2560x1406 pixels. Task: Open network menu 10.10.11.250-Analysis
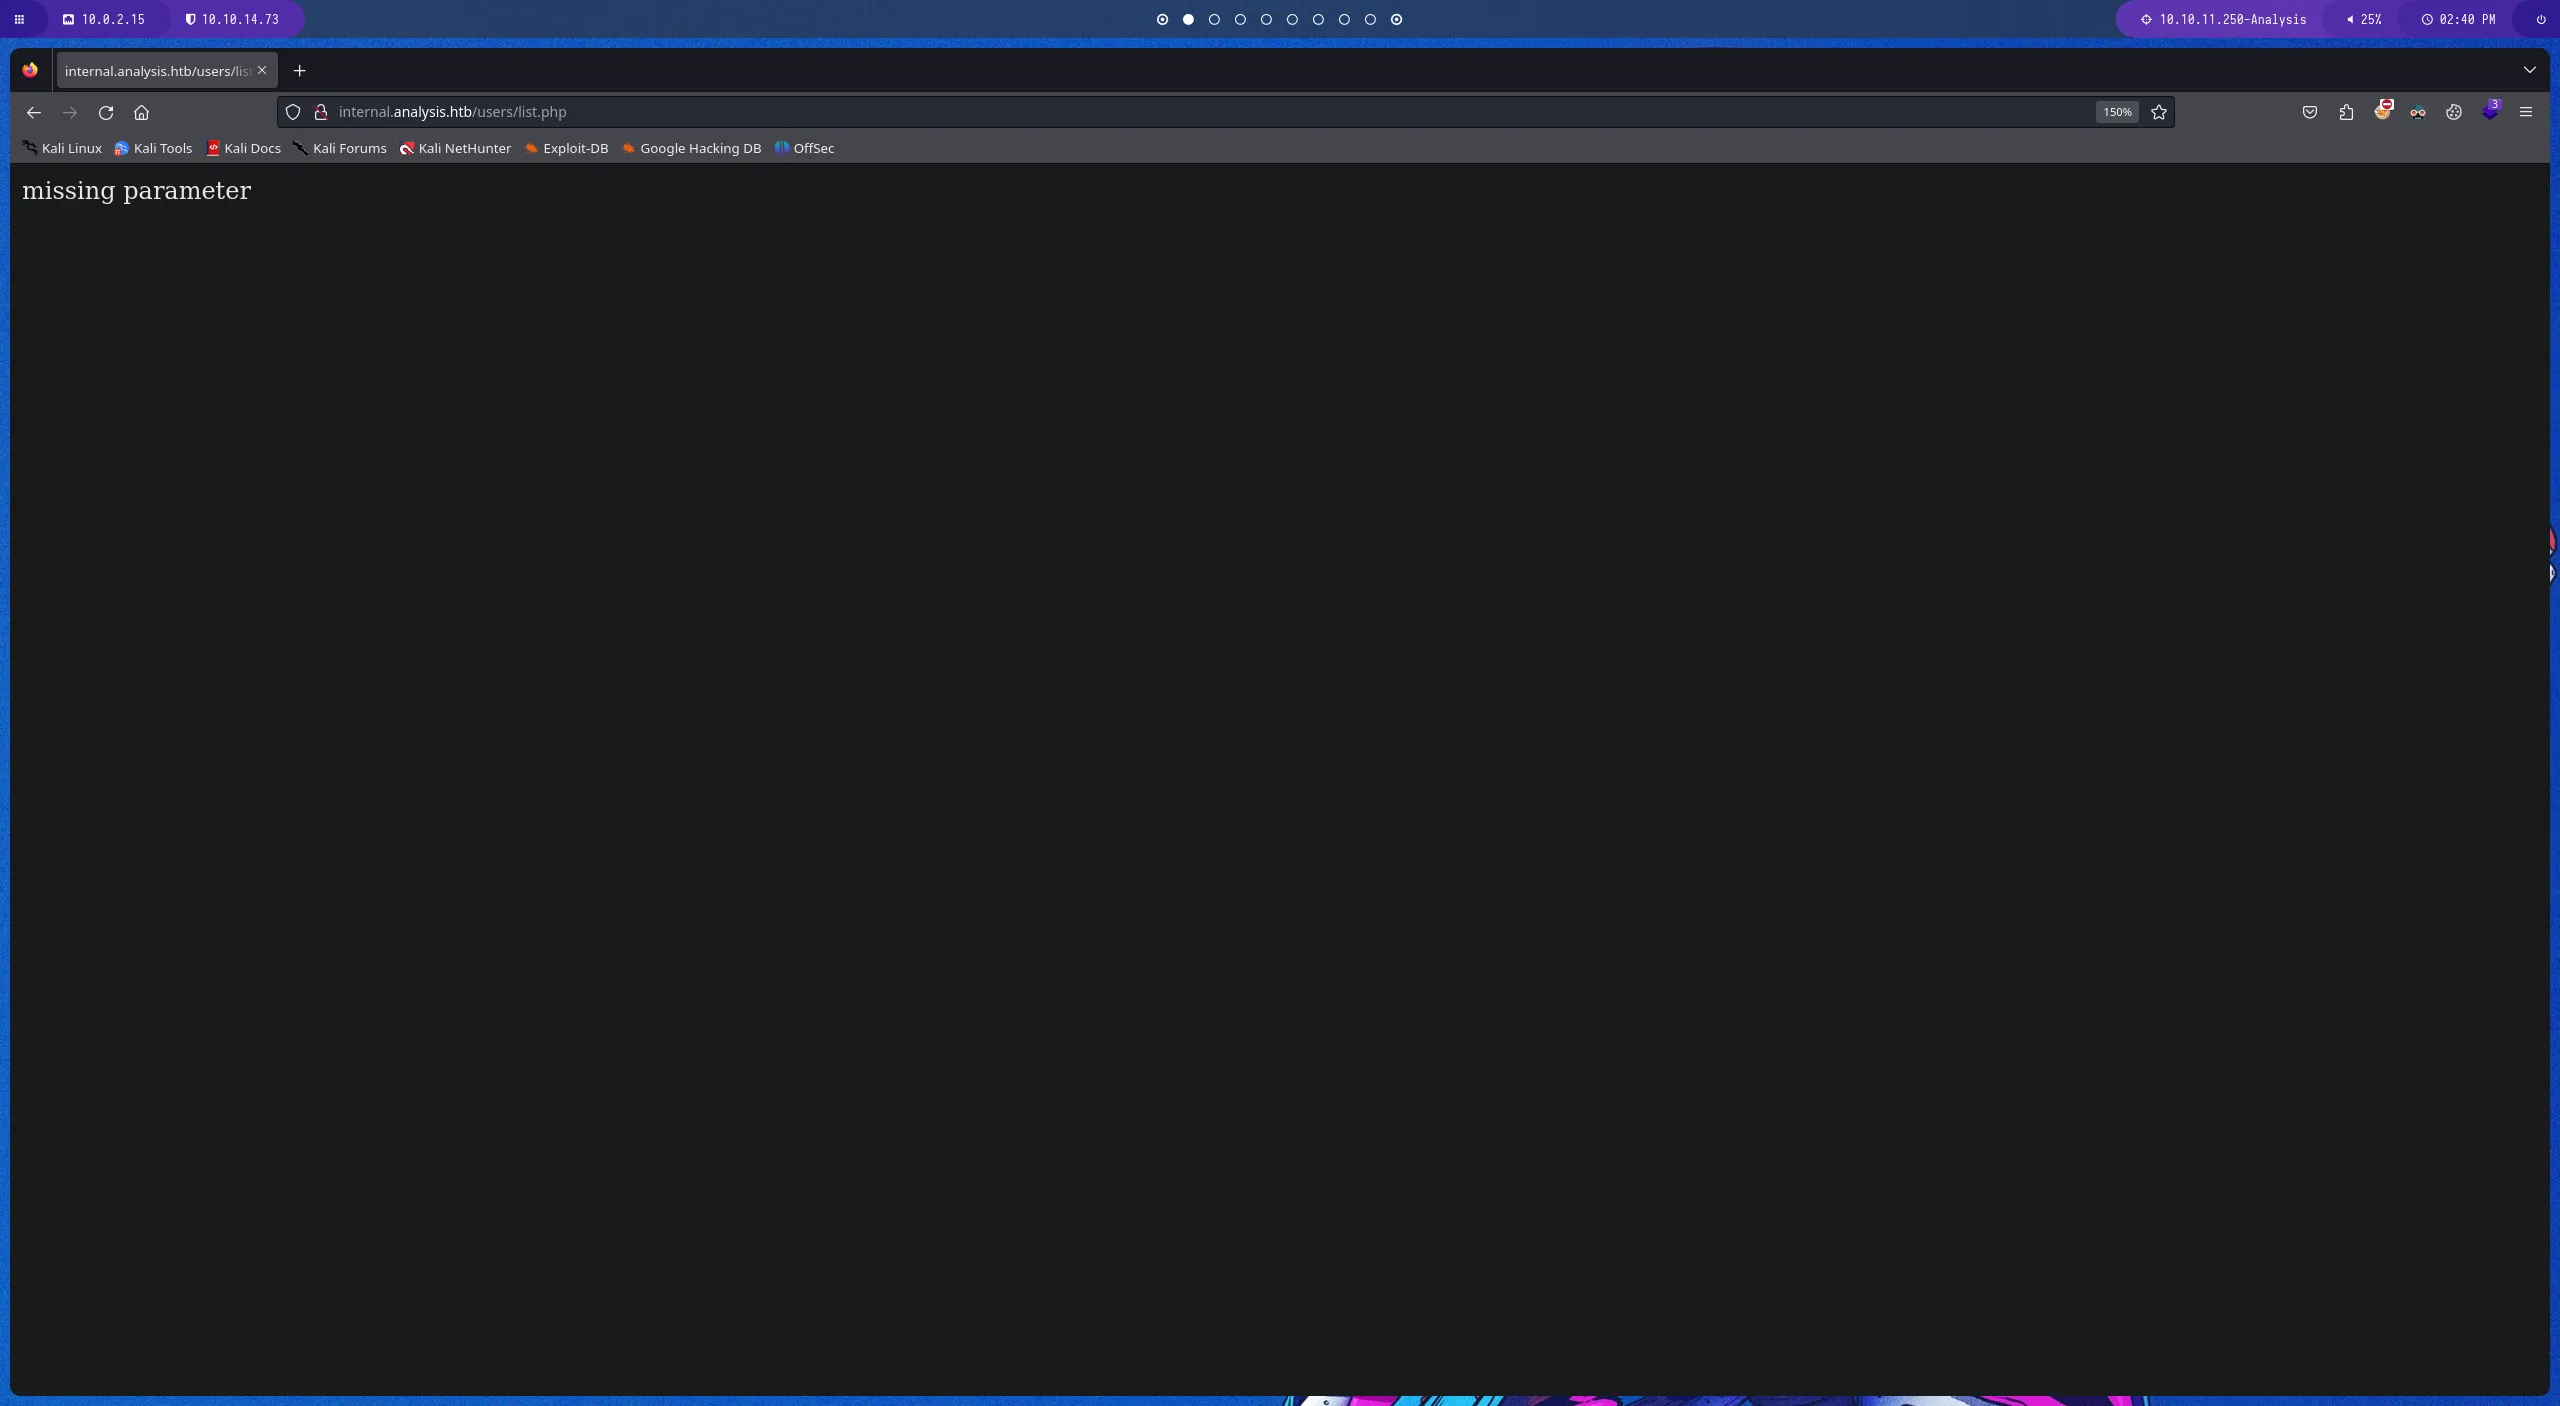(2220, 19)
